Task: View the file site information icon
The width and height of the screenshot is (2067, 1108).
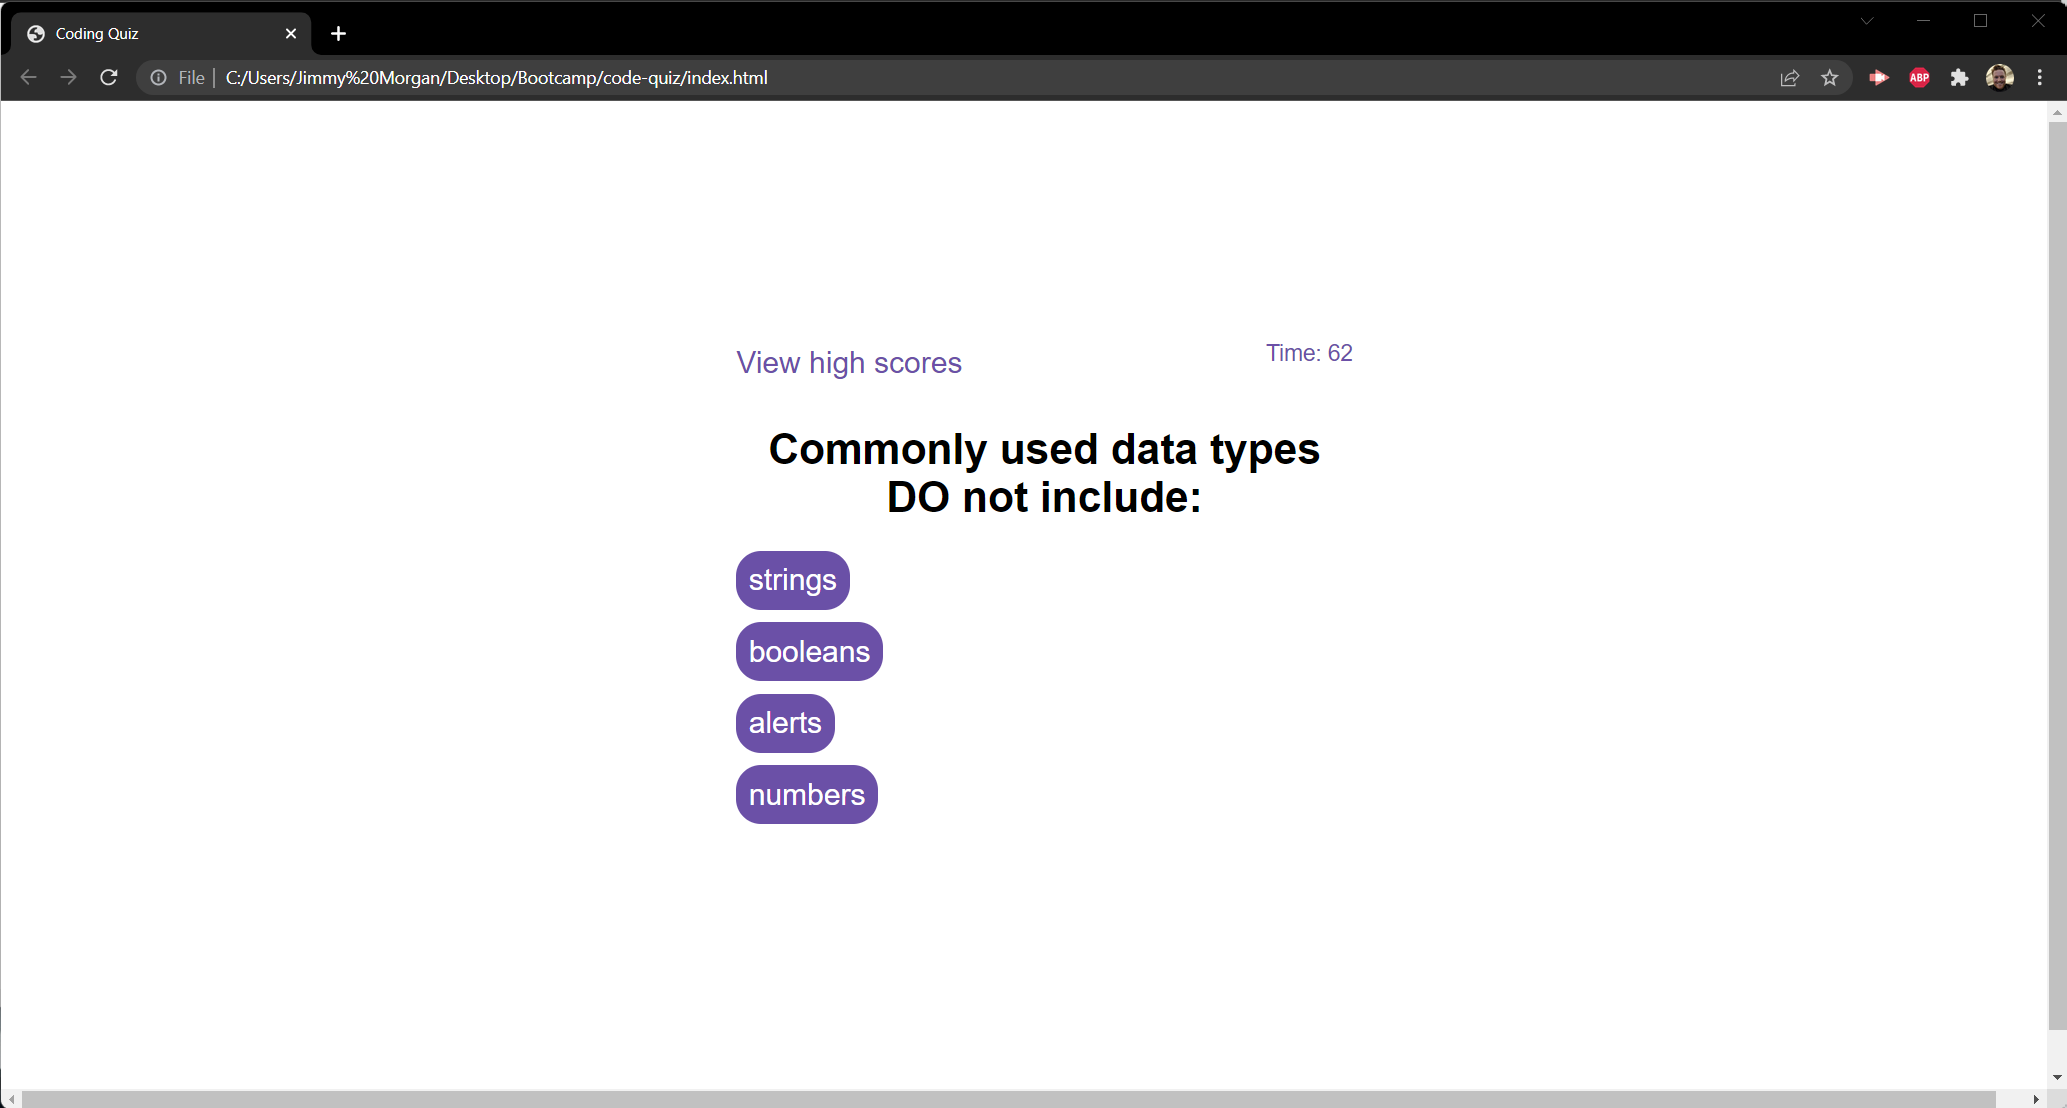Action: pos(158,78)
